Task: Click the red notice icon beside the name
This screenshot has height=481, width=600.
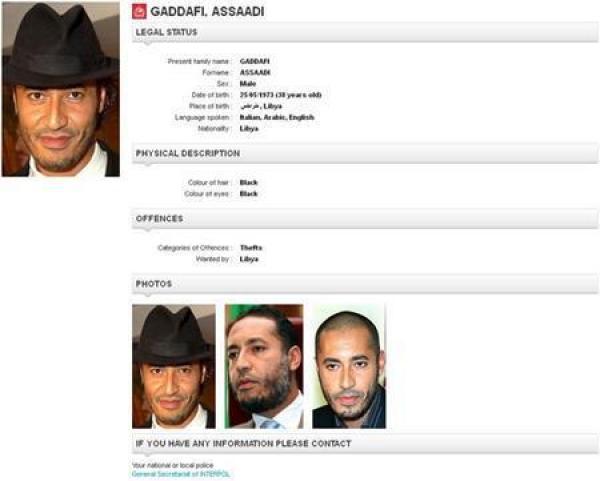Action: (x=139, y=11)
